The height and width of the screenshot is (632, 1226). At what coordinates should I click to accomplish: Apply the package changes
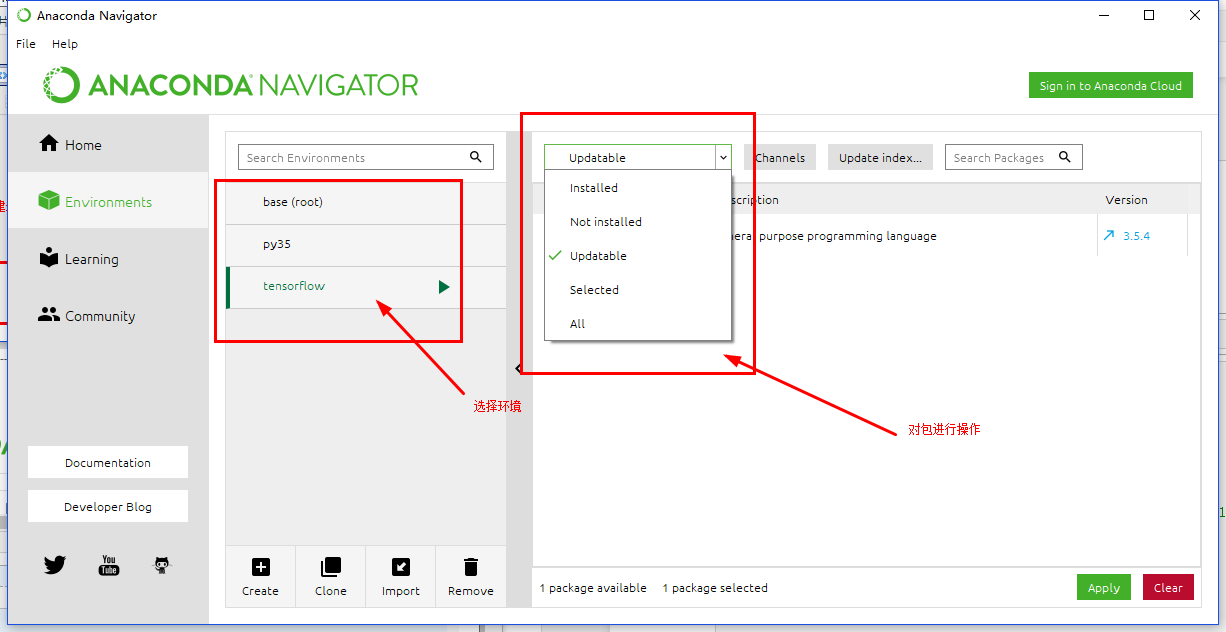click(x=1104, y=588)
